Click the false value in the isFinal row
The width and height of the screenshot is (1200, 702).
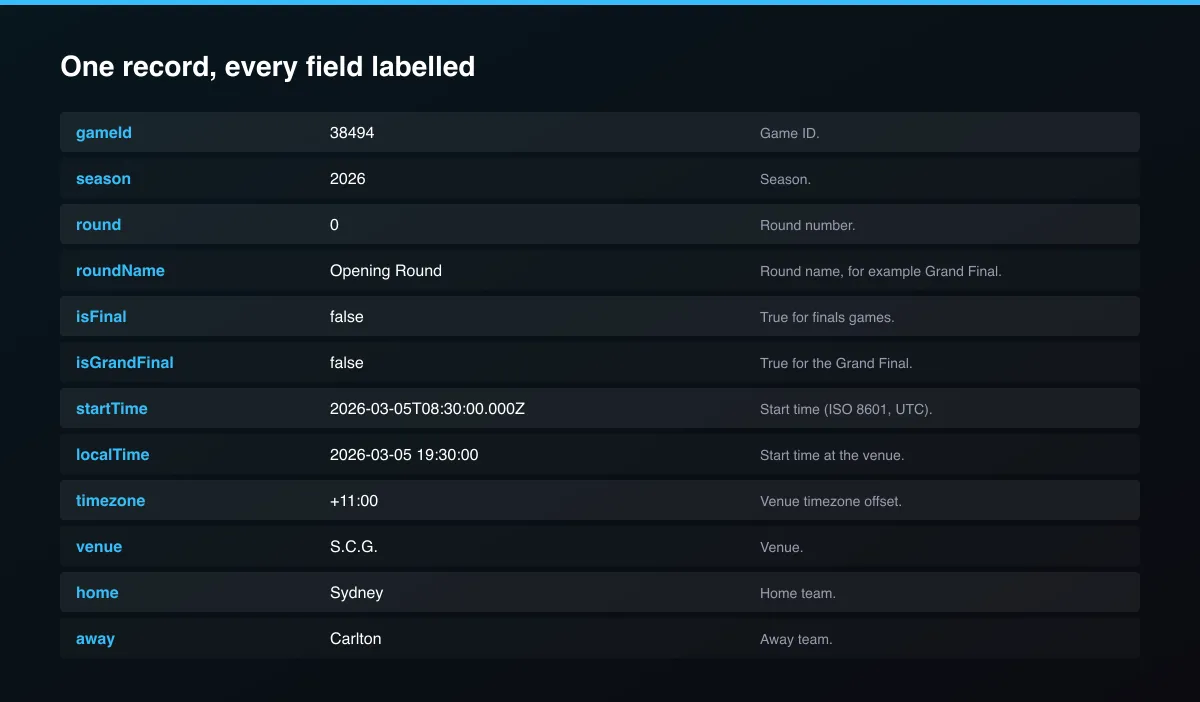(347, 317)
